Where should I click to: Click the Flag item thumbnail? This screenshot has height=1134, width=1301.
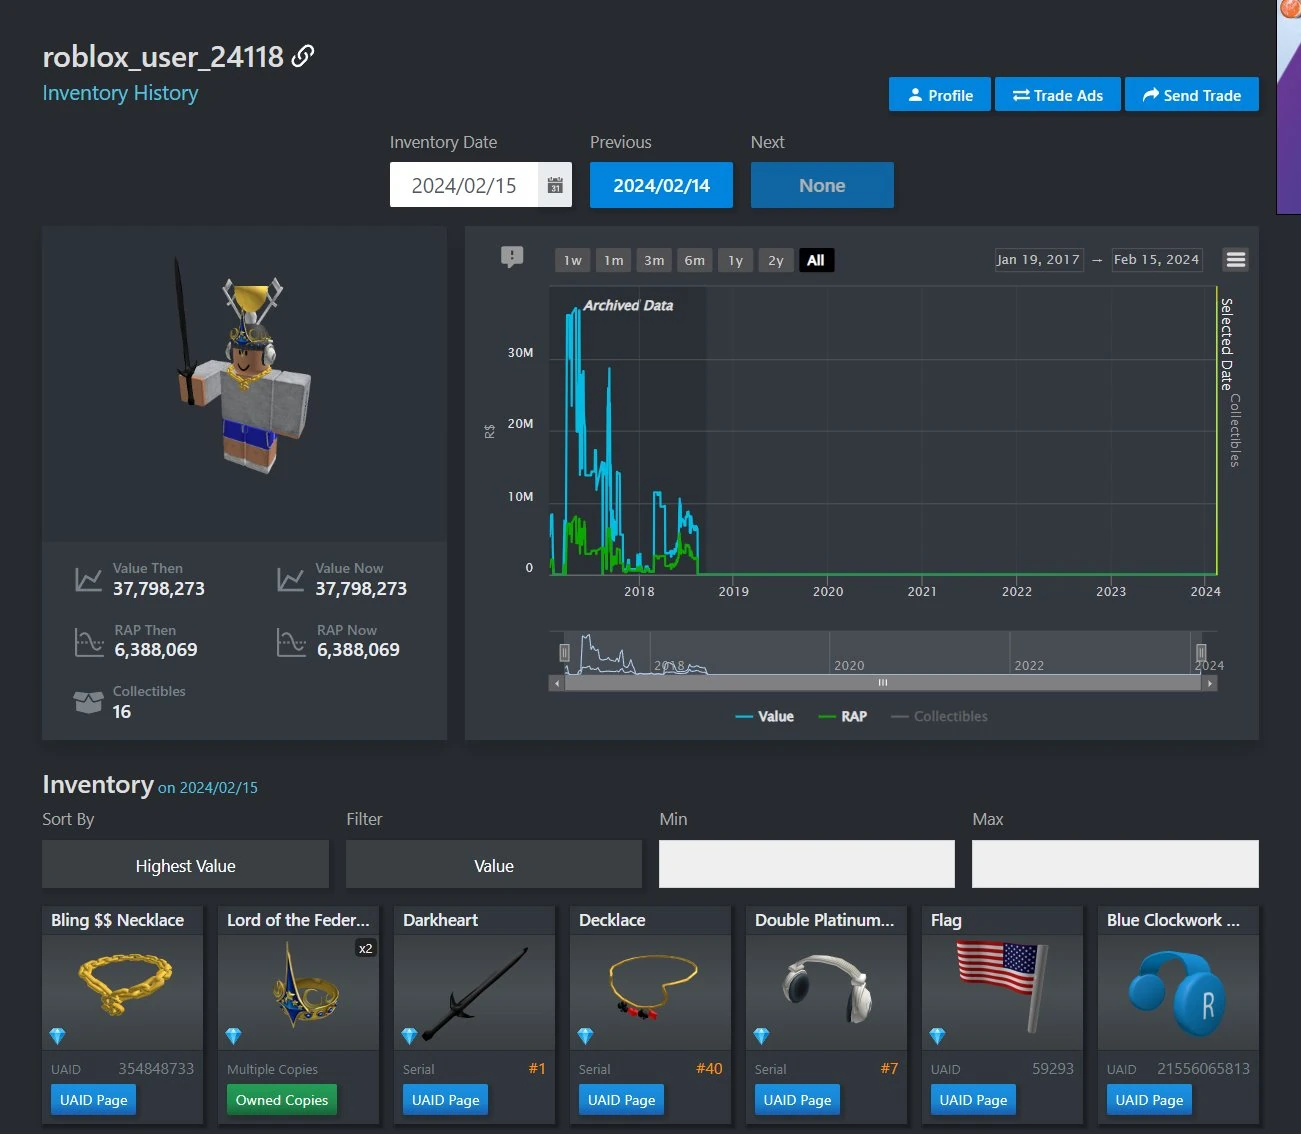1002,985
